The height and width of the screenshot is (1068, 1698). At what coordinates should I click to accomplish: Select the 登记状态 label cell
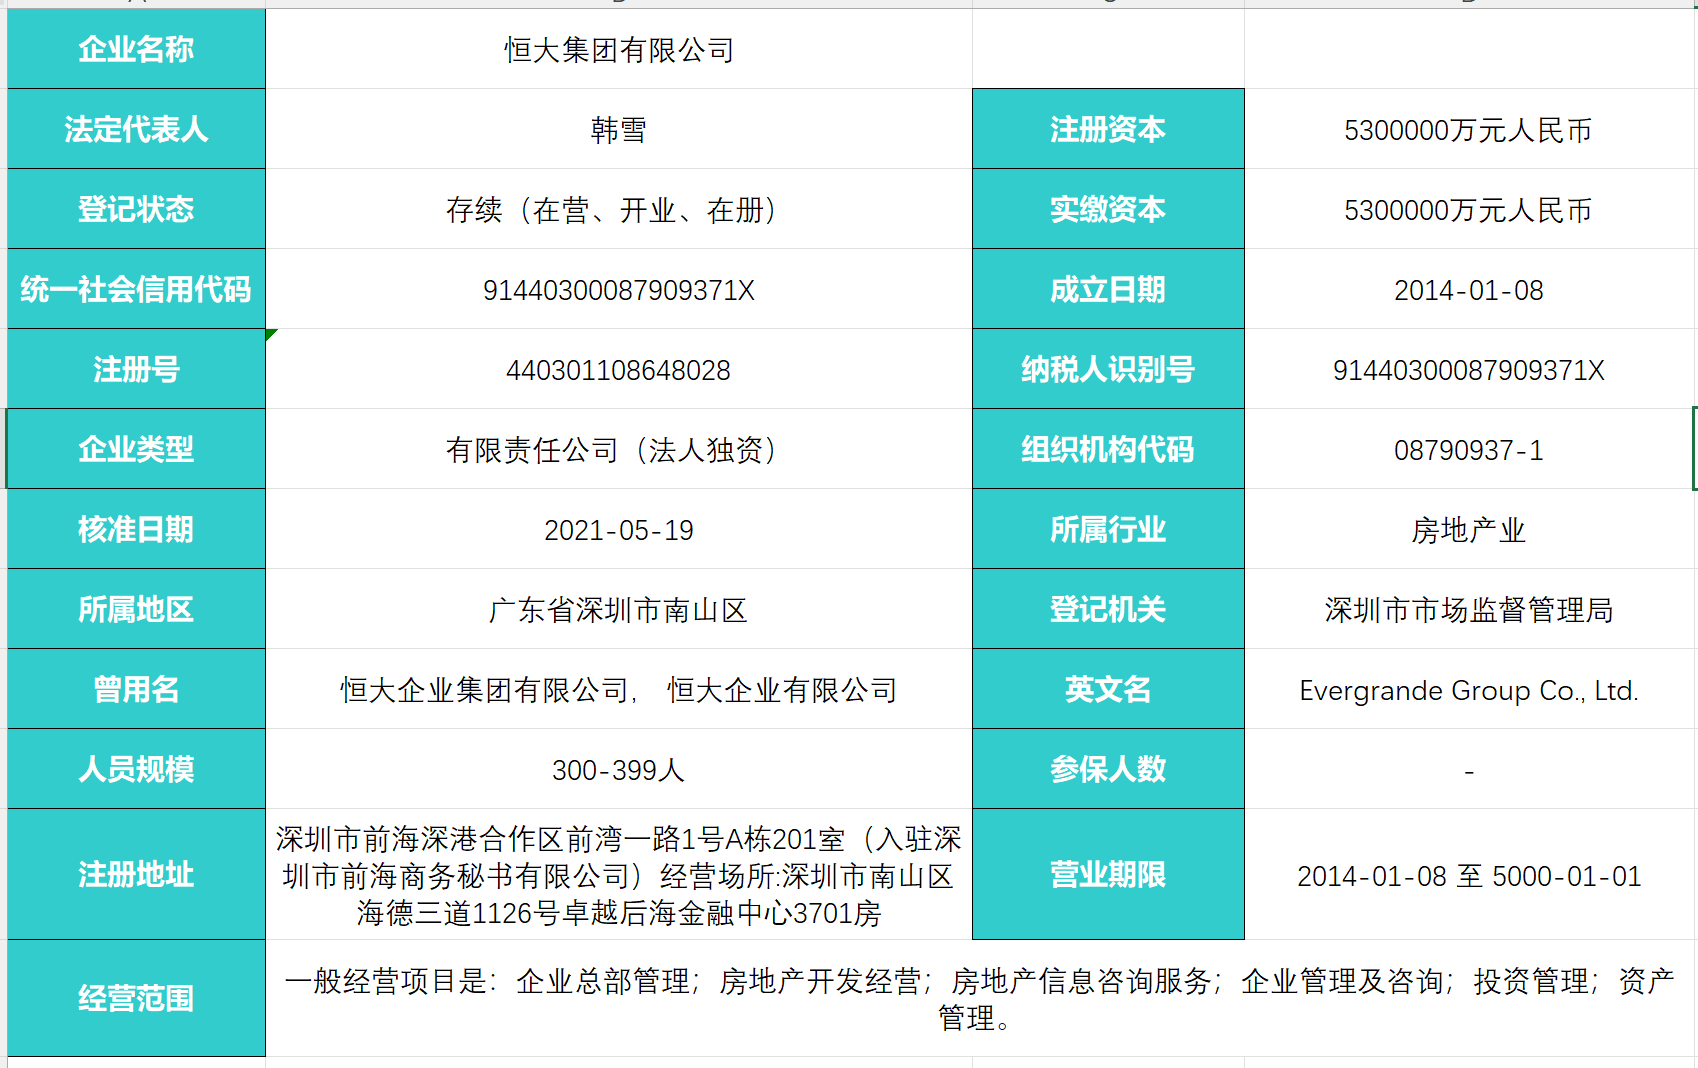pos(136,209)
